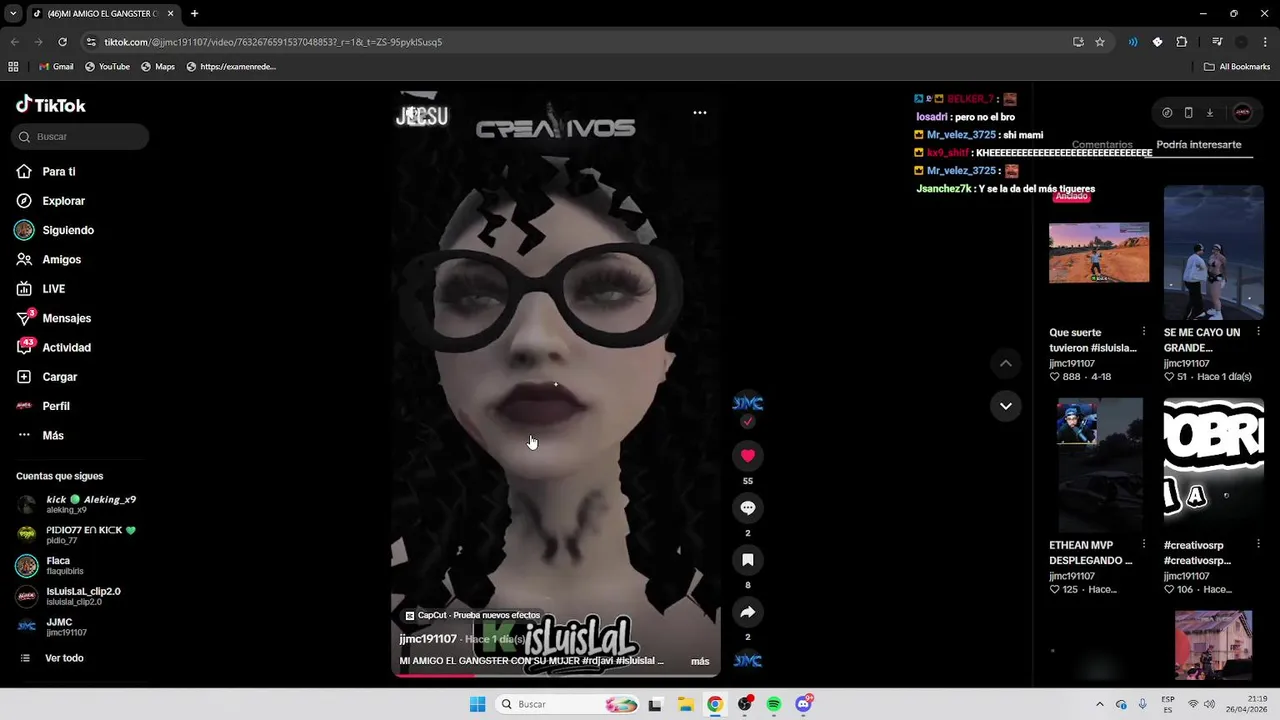Screen dimensions: 1280x720
Task: Open the Gmail bookmark
Action: 56,67
